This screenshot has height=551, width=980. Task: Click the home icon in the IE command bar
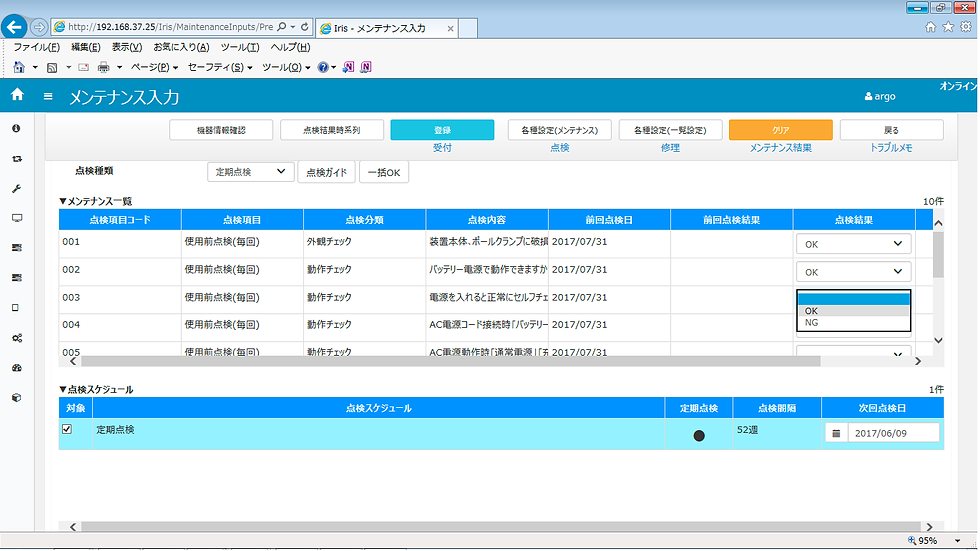coord(19,67)
